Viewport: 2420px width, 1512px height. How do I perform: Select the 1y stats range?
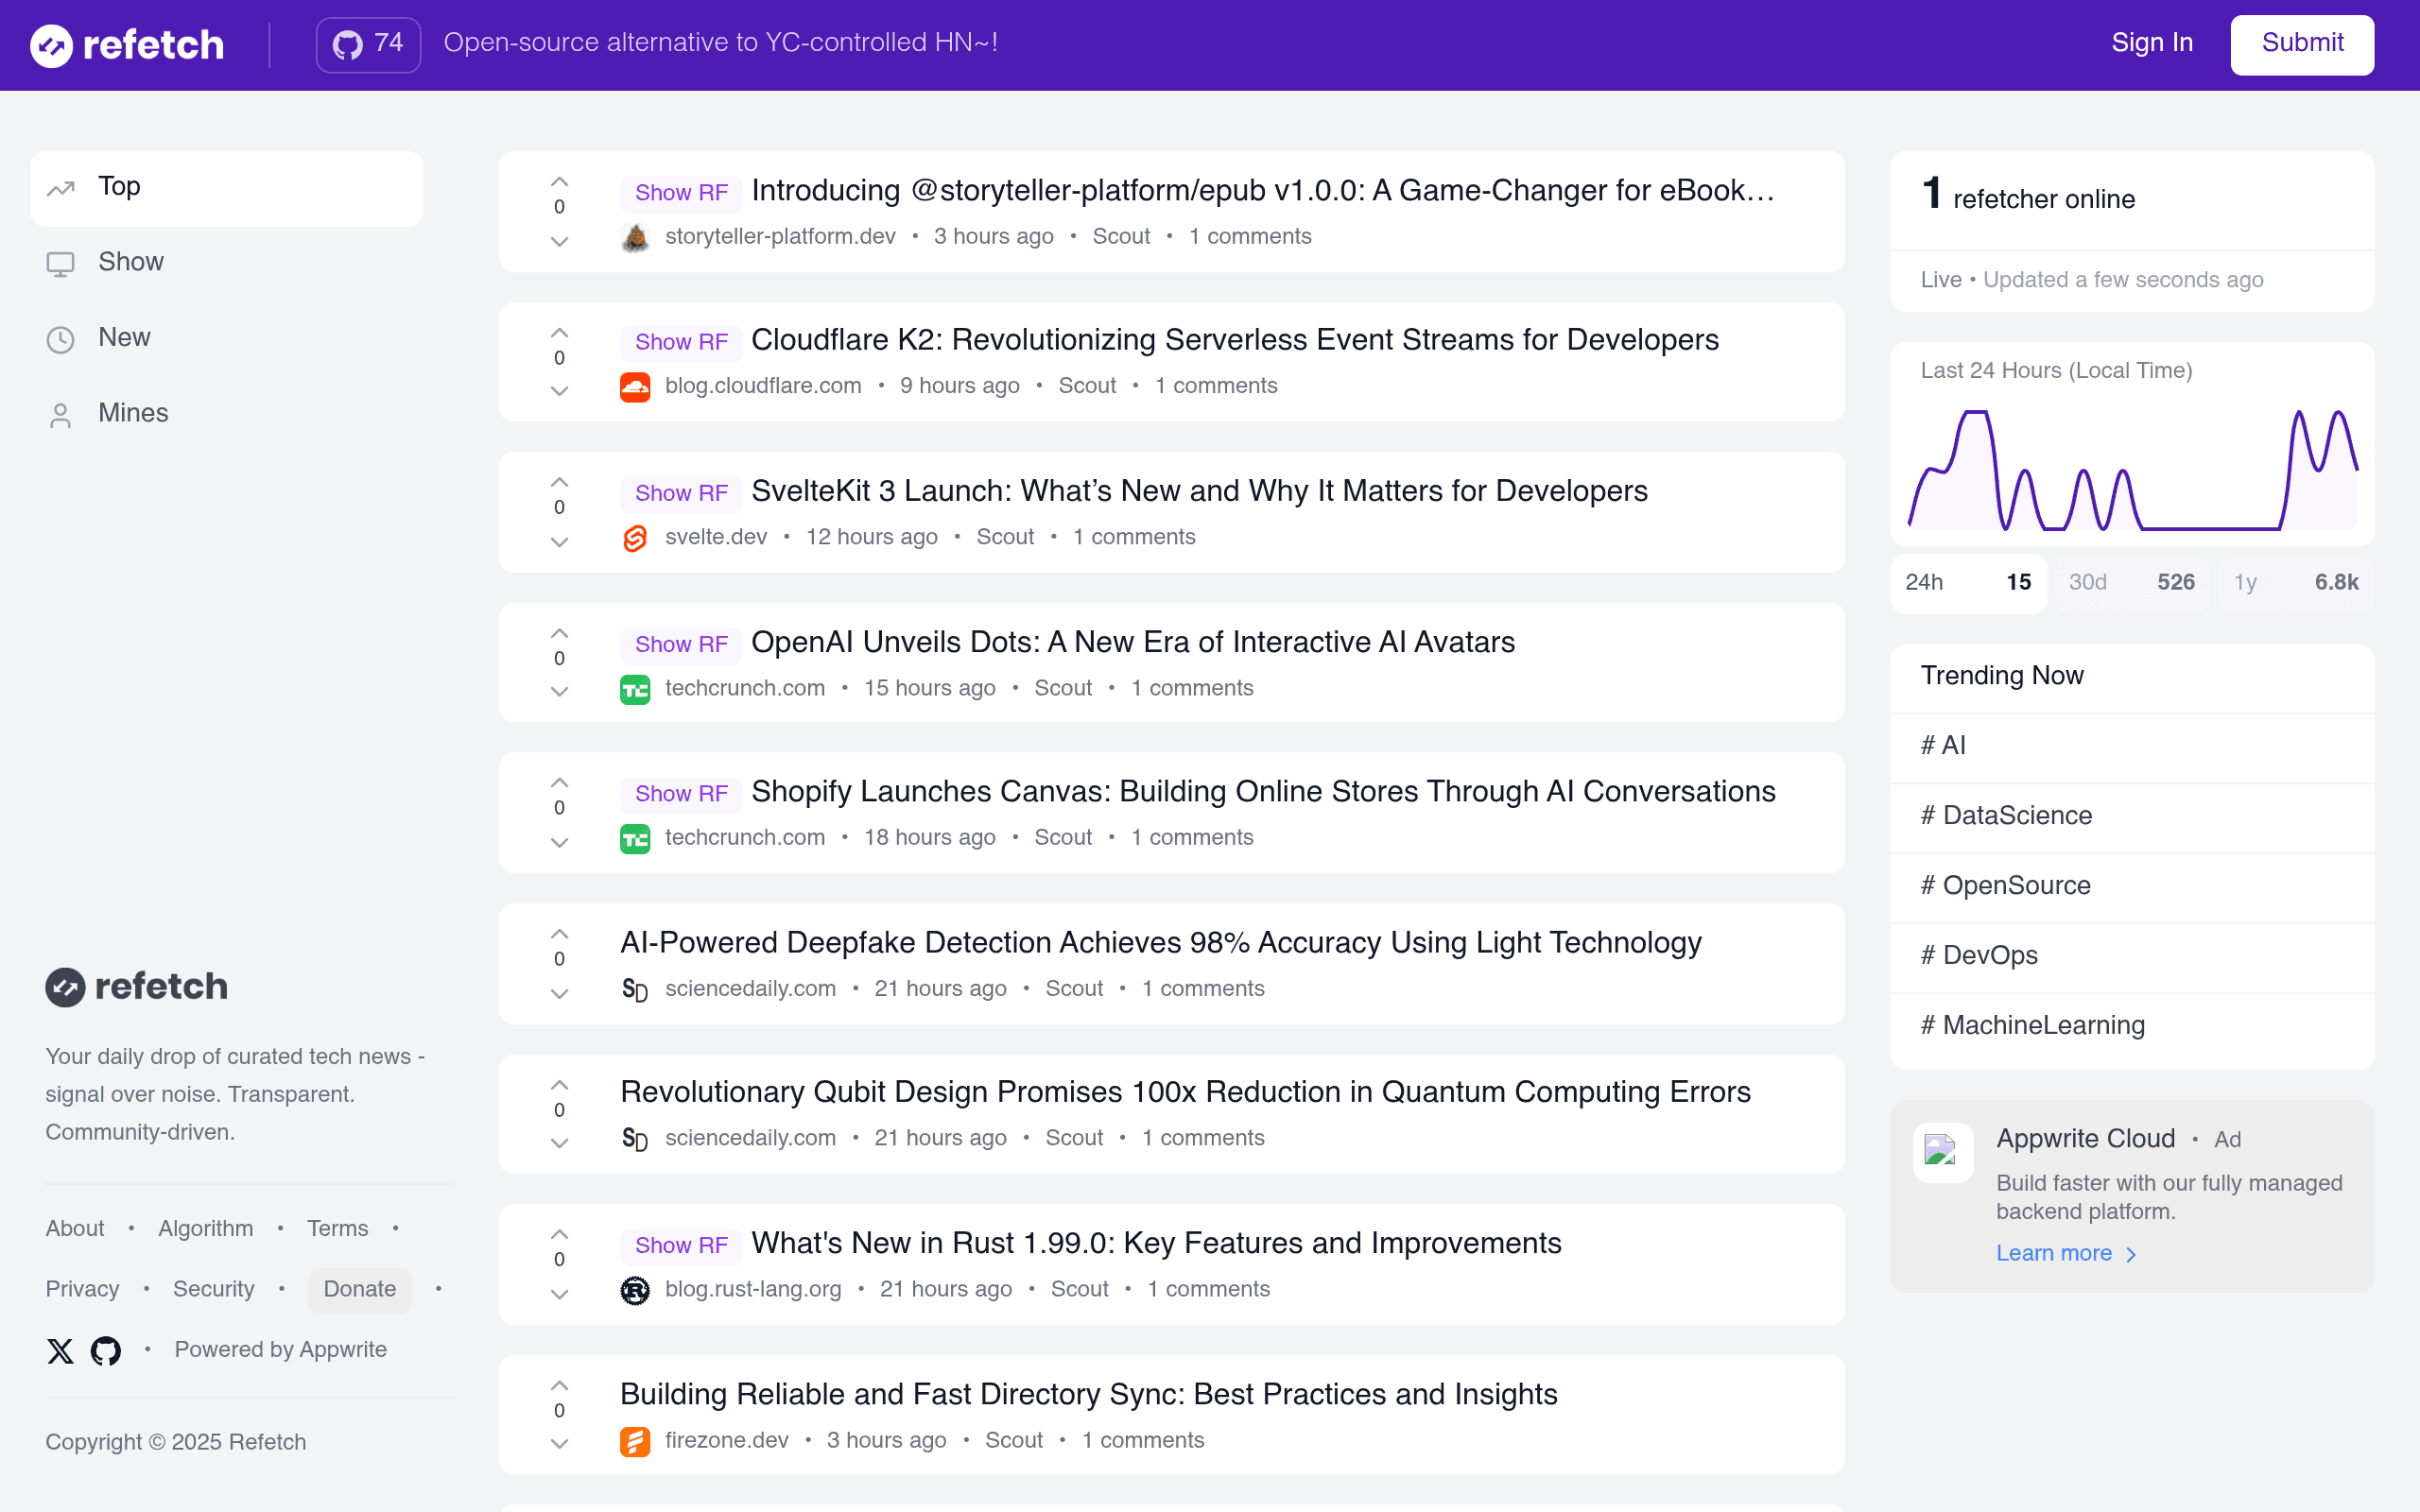[2296, 582]
